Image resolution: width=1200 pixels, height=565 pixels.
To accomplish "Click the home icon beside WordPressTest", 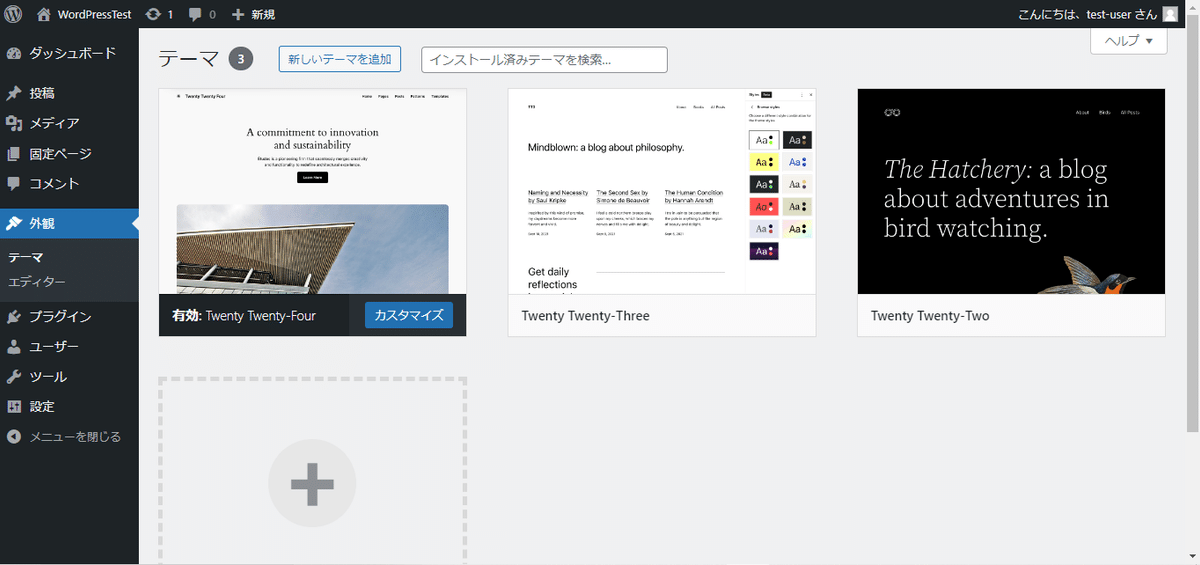I will pos(44,14).
